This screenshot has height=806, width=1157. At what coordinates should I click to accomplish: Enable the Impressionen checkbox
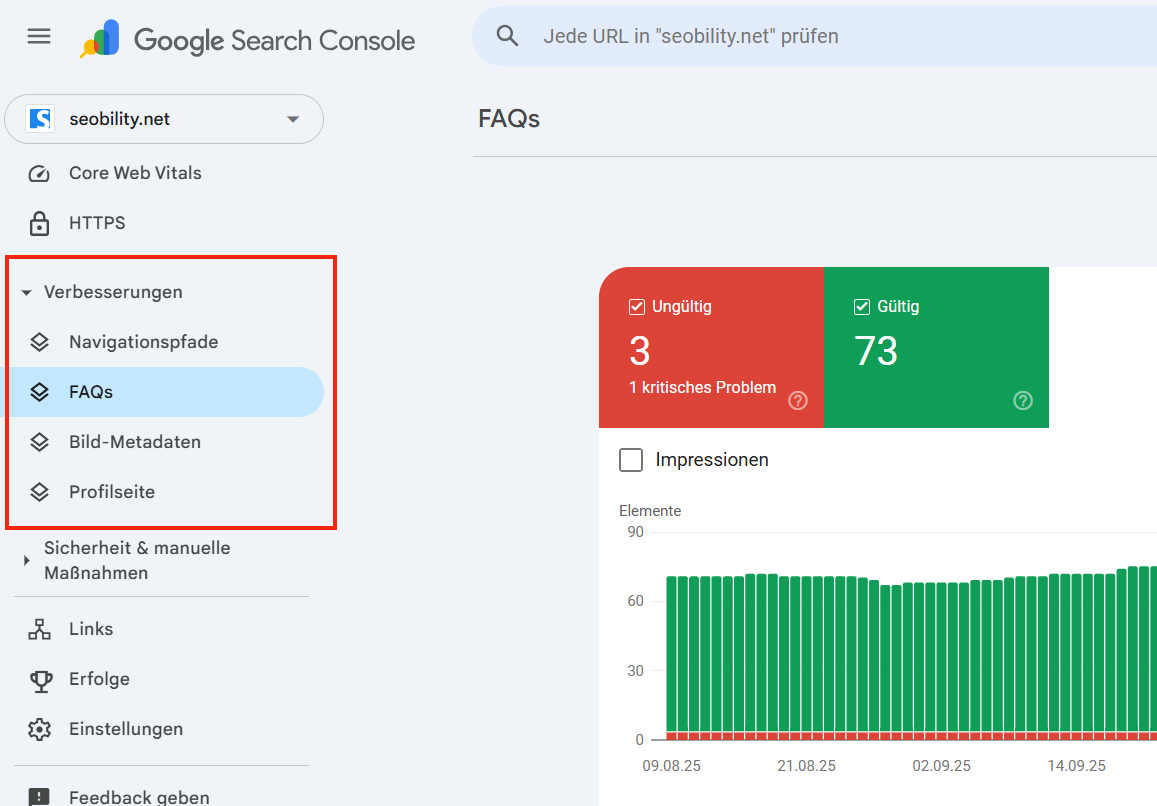click(631, 460)
